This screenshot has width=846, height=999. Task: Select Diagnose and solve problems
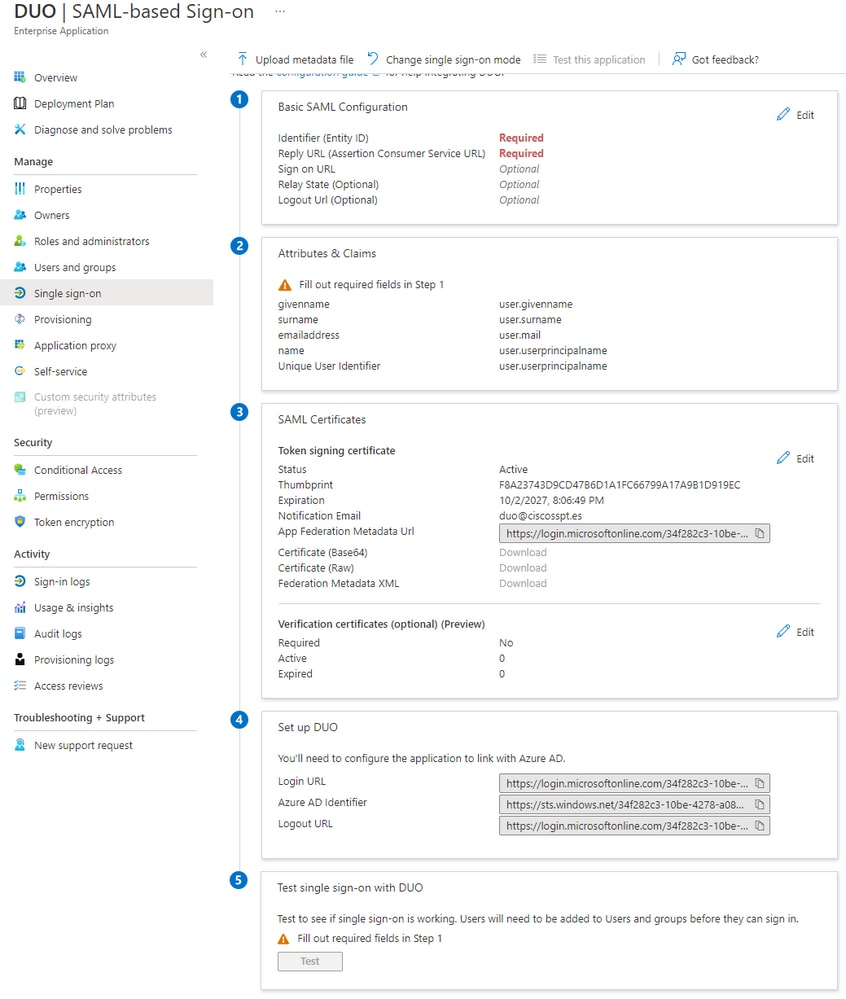(x=103, y=129)
